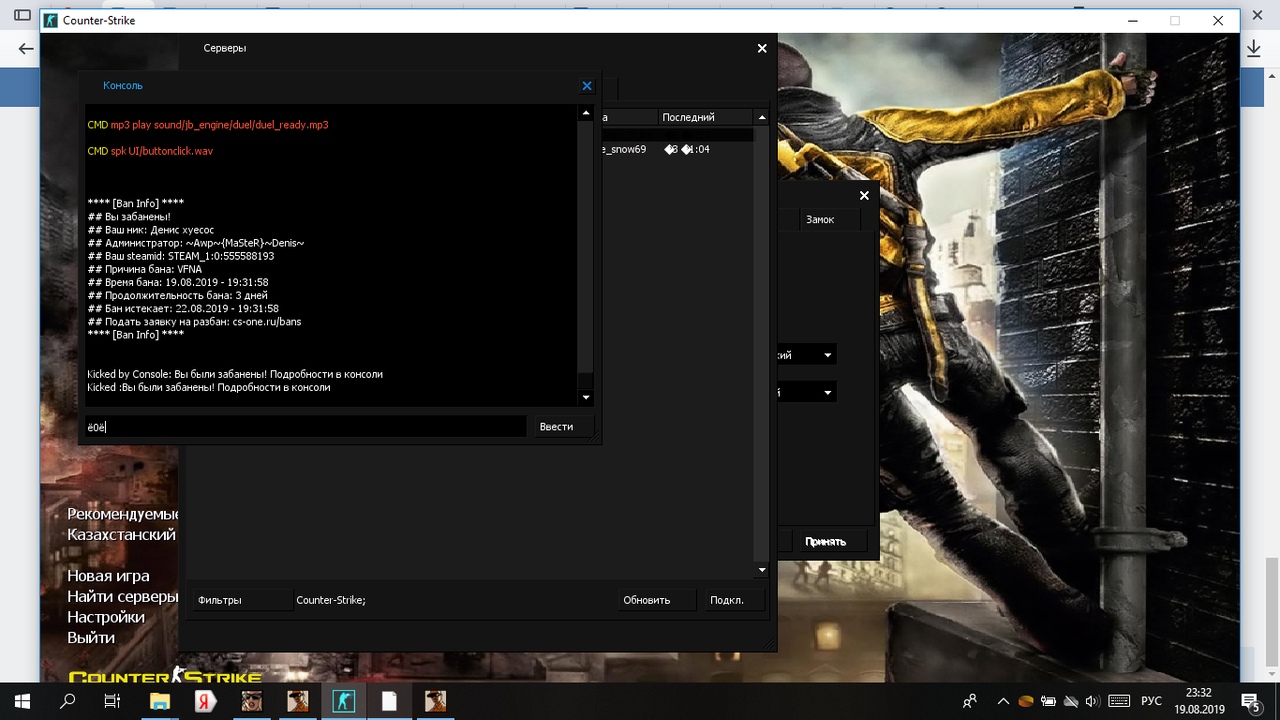
Task: Click the server list scrollbar down arrow
Action: pos(762,570)
